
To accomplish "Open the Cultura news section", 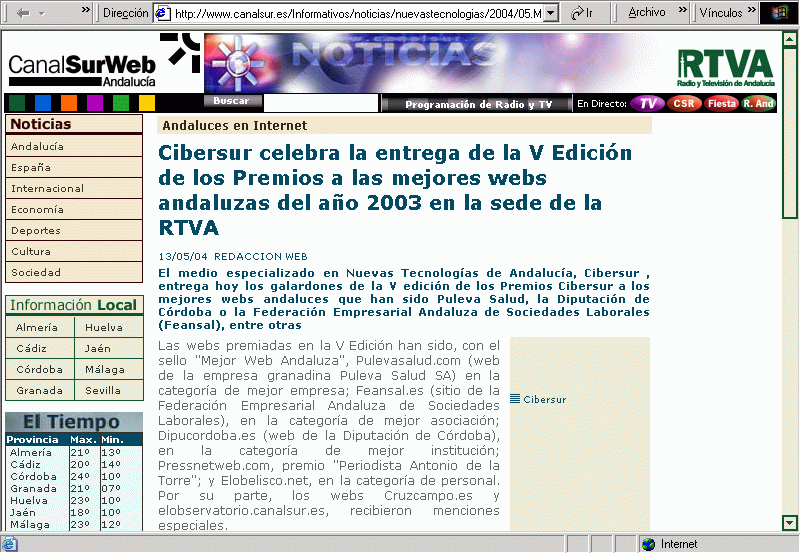I will (x=73, y=251).
